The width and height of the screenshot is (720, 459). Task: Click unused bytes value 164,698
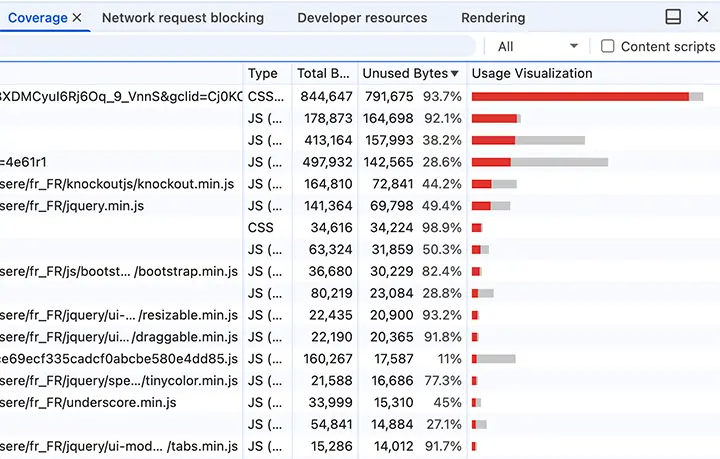[388, 118]
